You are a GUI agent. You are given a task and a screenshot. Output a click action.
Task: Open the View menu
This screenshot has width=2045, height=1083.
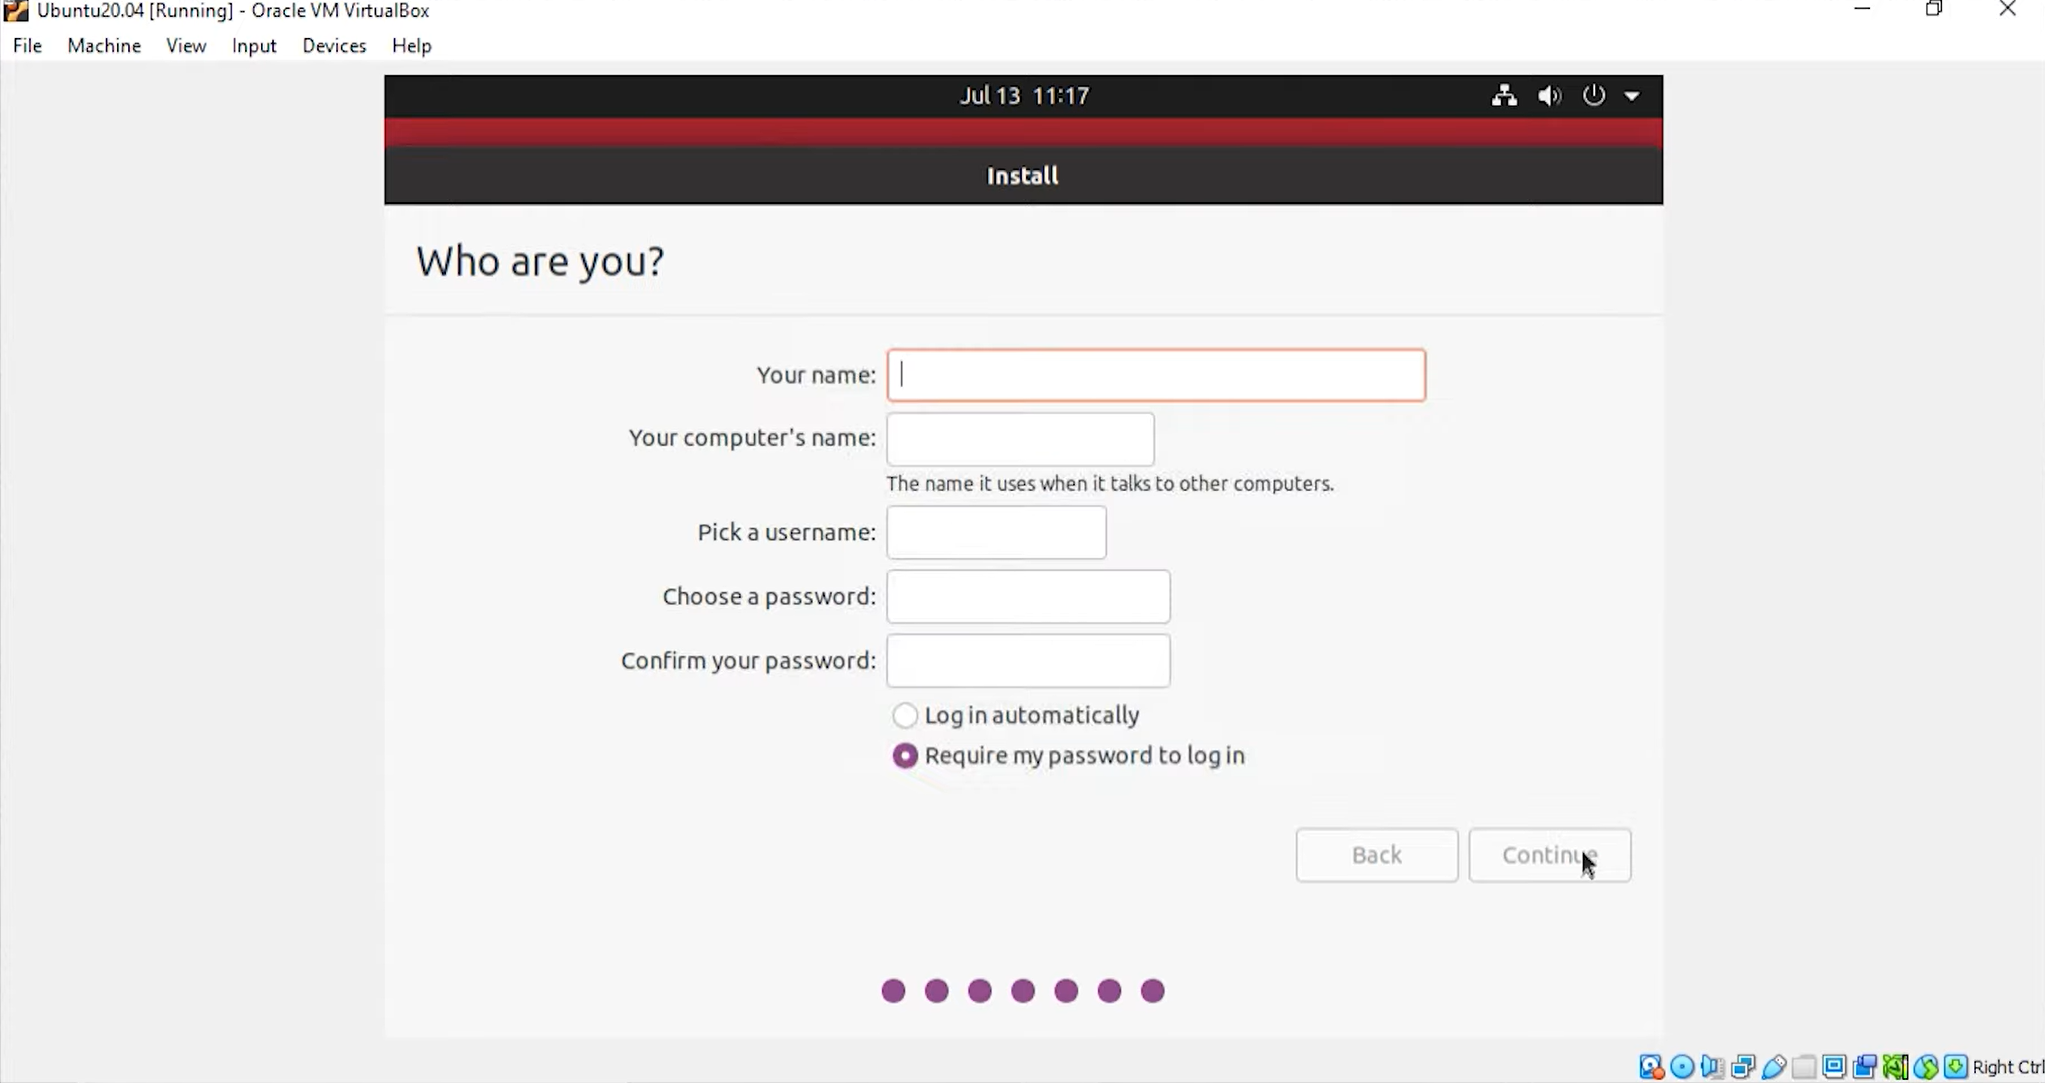[x=186, y=46]
